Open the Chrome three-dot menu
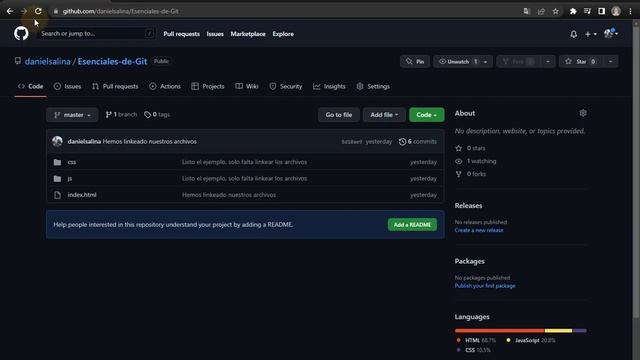Viewport: 640px width, 360px height. [631, 11]
